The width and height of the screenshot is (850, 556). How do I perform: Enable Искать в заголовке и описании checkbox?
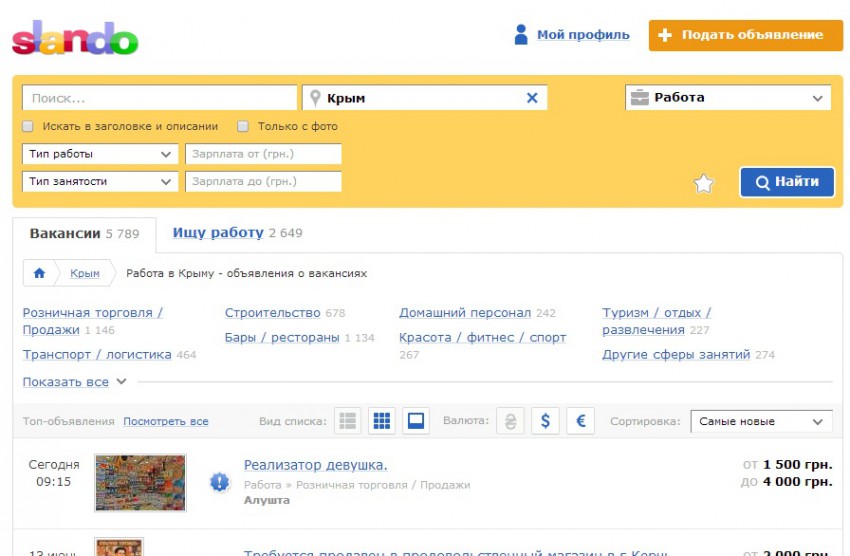pos(28,127)
